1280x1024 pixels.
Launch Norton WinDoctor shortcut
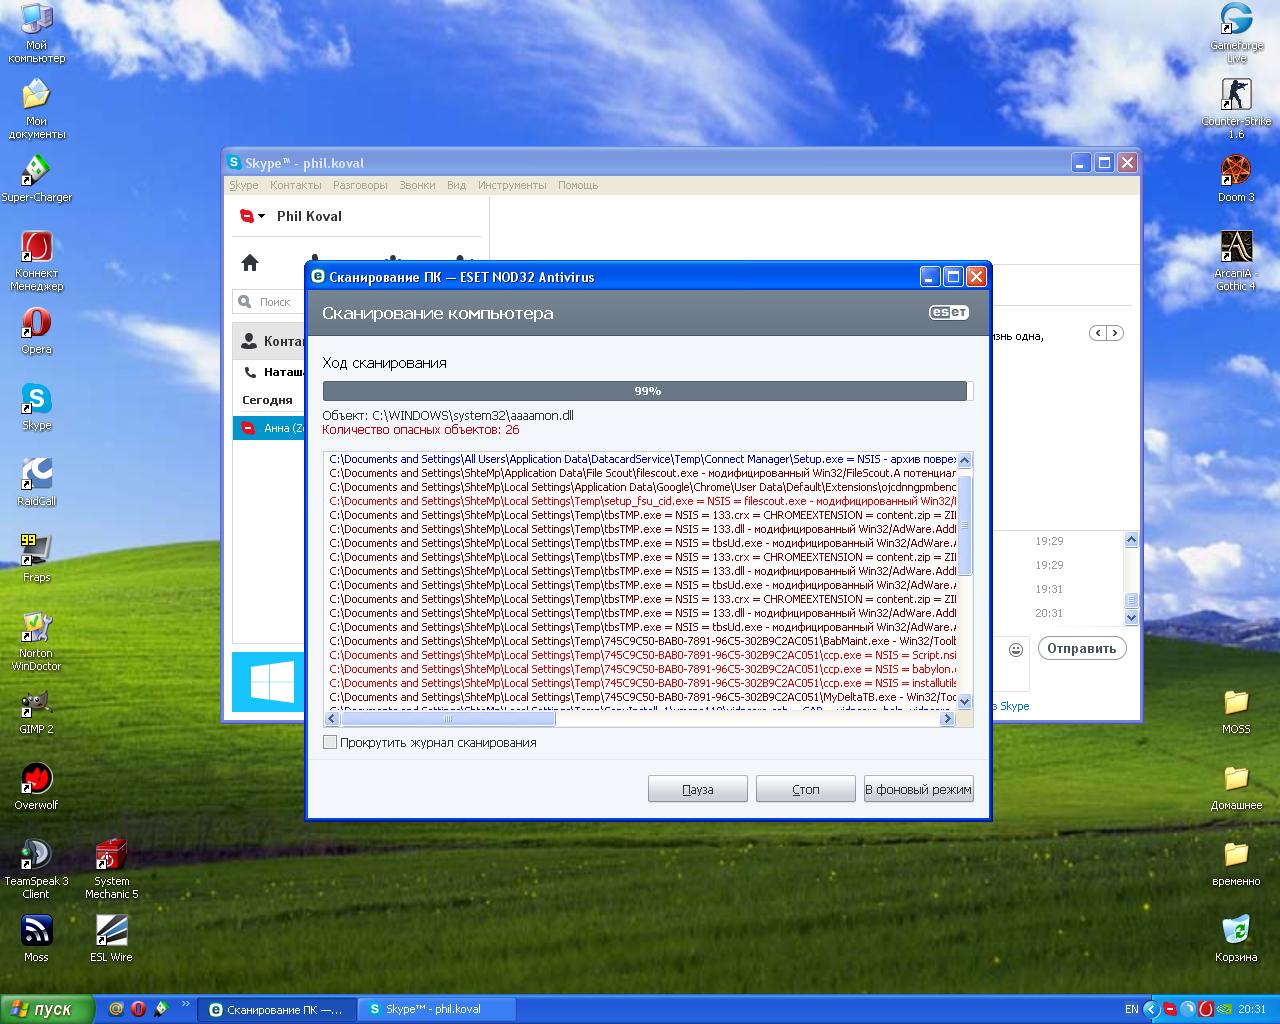point(37,641)
